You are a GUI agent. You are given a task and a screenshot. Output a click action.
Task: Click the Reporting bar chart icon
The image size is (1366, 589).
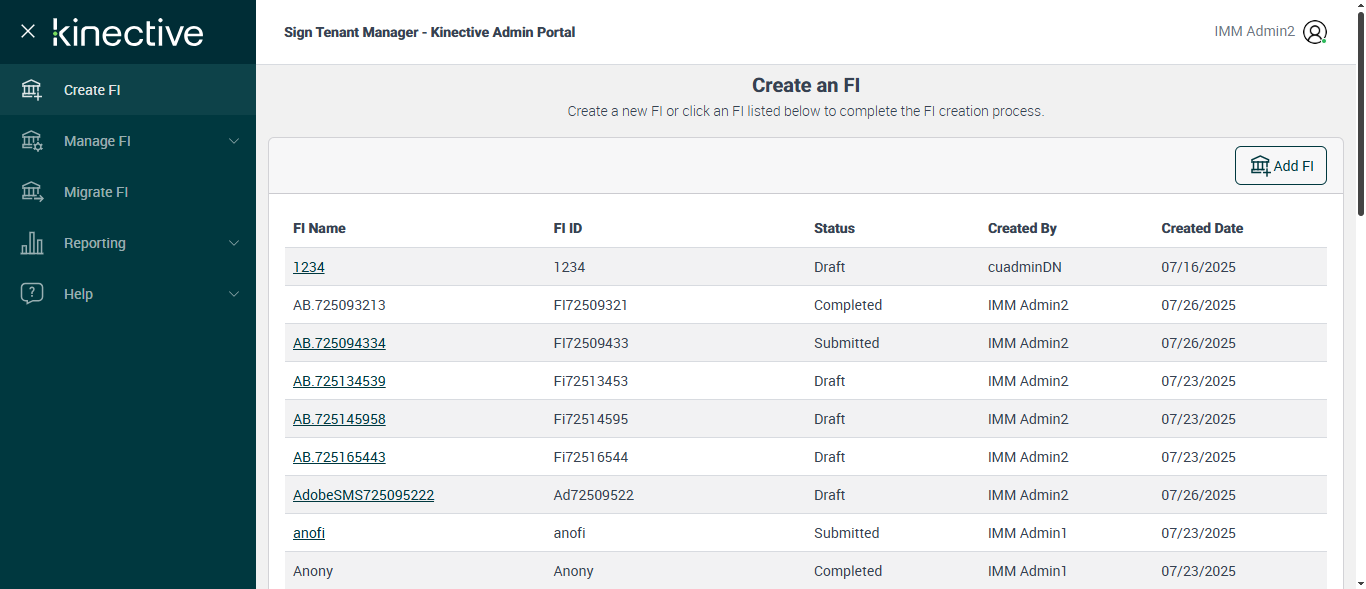coord(32,243)
